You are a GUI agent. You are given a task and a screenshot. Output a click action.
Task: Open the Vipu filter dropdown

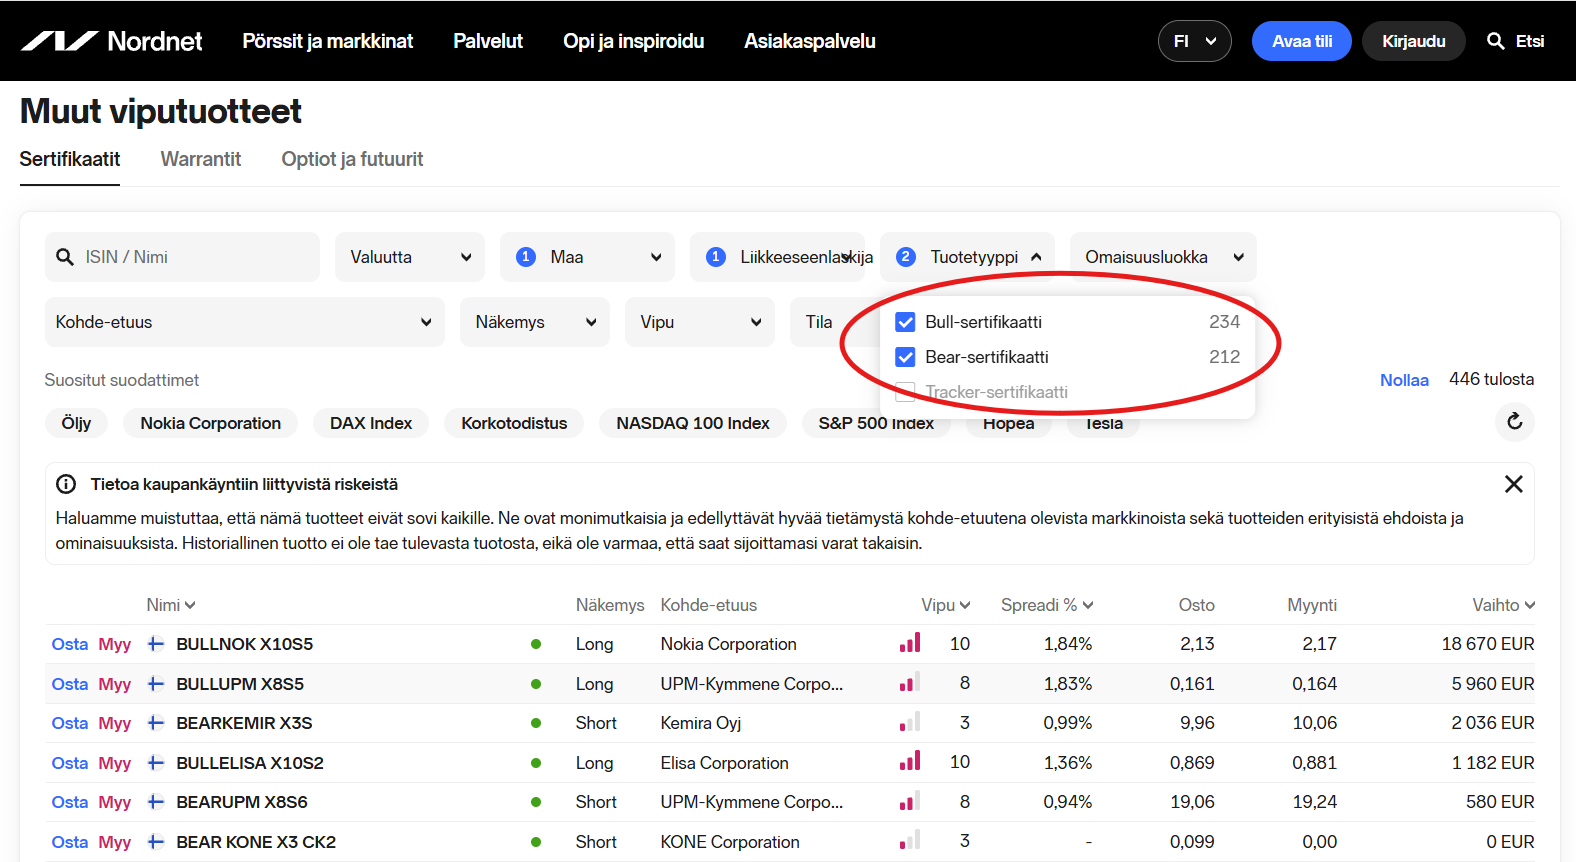click(700, 322)
